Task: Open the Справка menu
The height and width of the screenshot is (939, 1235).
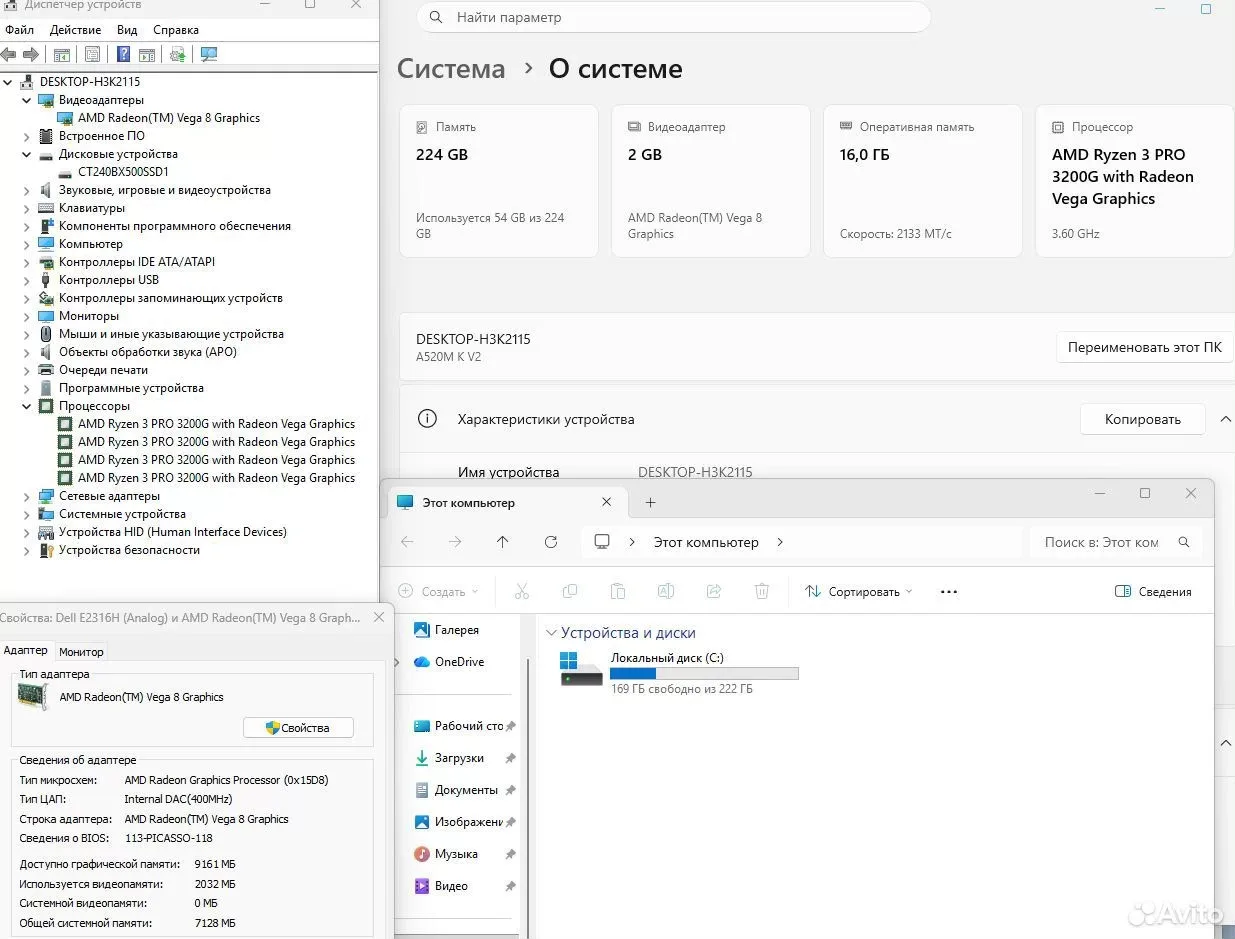Action: (176, 30)
